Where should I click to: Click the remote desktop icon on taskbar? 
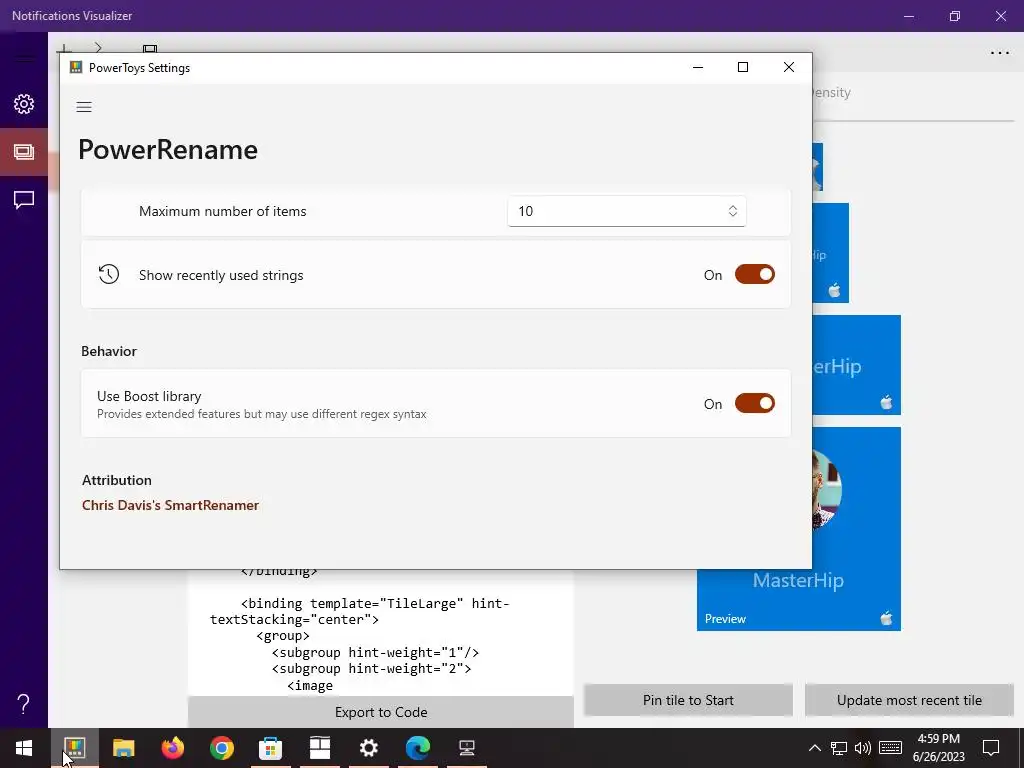(x=466, y=748)
